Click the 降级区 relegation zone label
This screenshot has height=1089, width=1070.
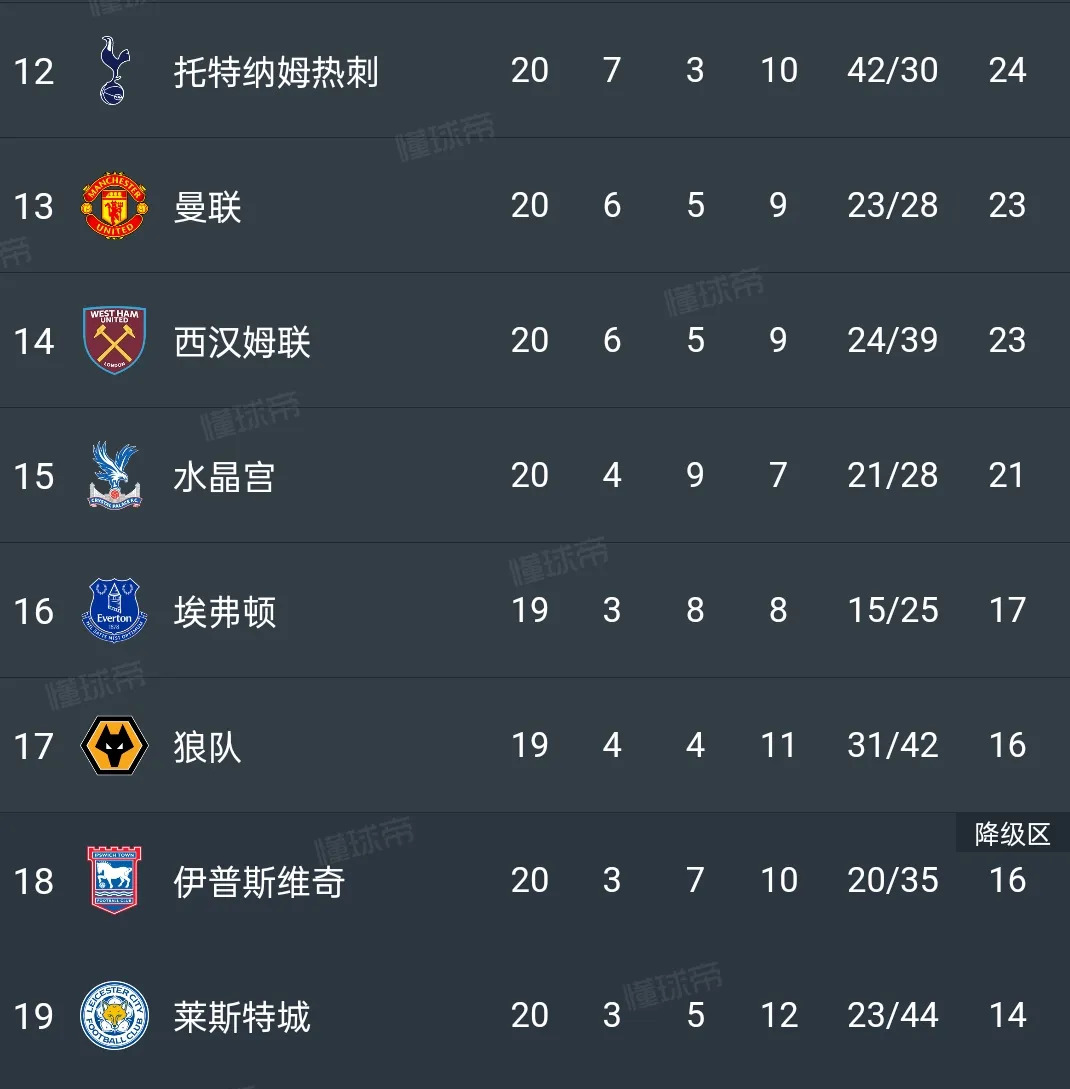click(x=1012, y=834)
